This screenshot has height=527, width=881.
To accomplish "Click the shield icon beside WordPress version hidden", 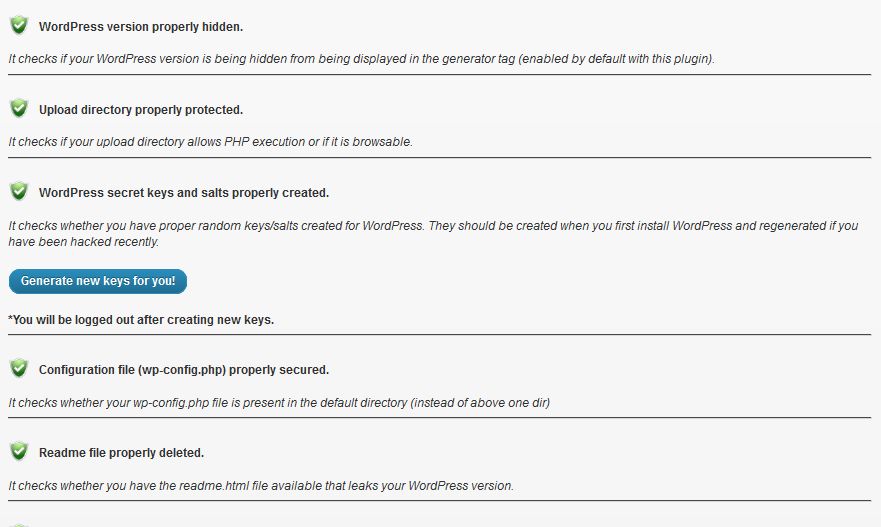I will click(19, 25).
